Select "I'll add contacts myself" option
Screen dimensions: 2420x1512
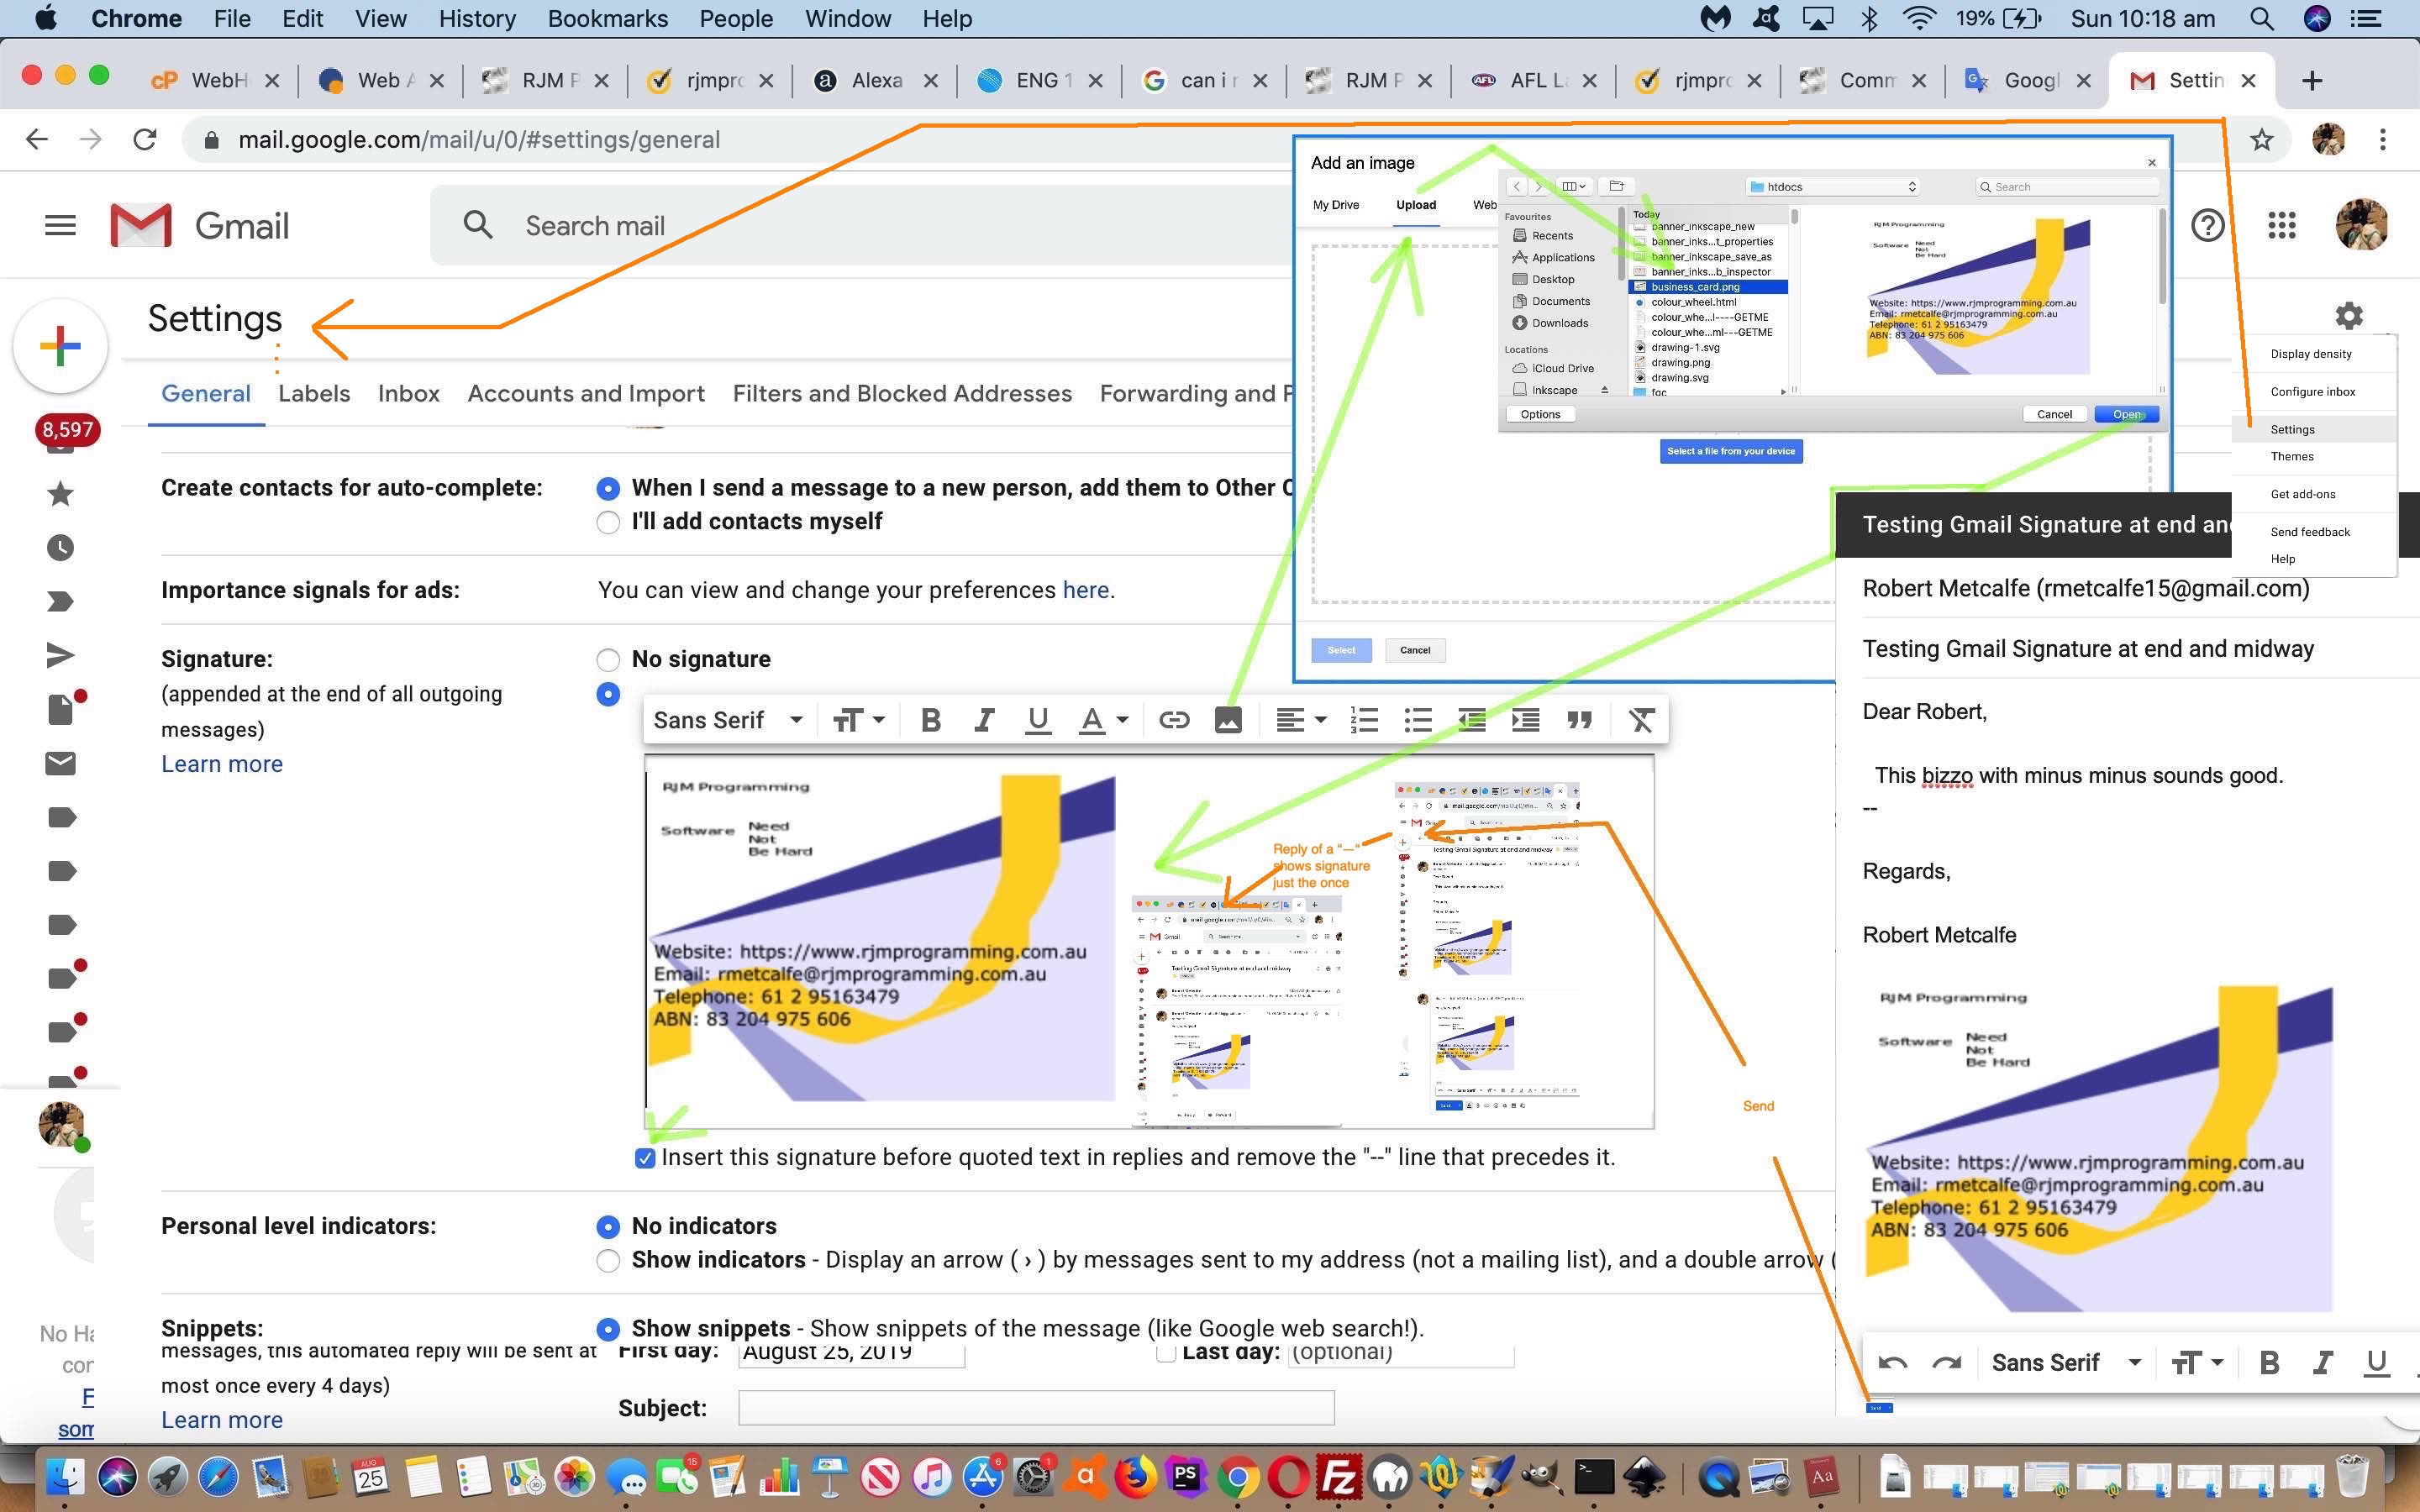[x=607, y=522]
